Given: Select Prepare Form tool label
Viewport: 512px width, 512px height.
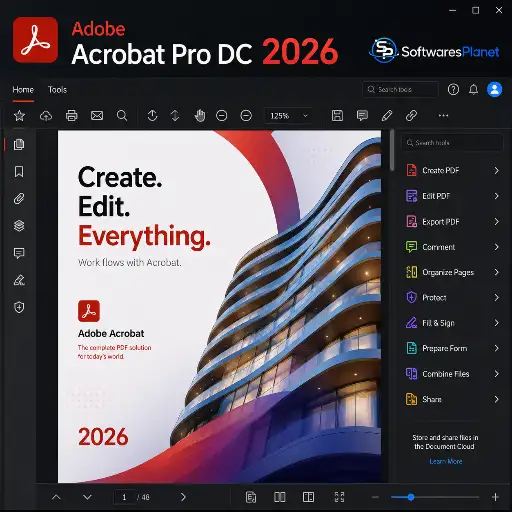Looking at the screenshot, I should (x=445, y=348).
